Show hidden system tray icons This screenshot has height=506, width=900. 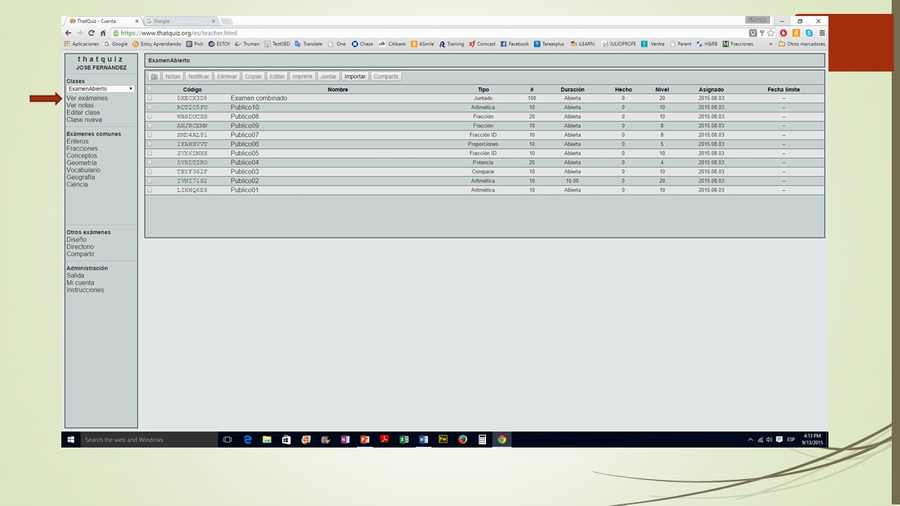pos(750,439)
